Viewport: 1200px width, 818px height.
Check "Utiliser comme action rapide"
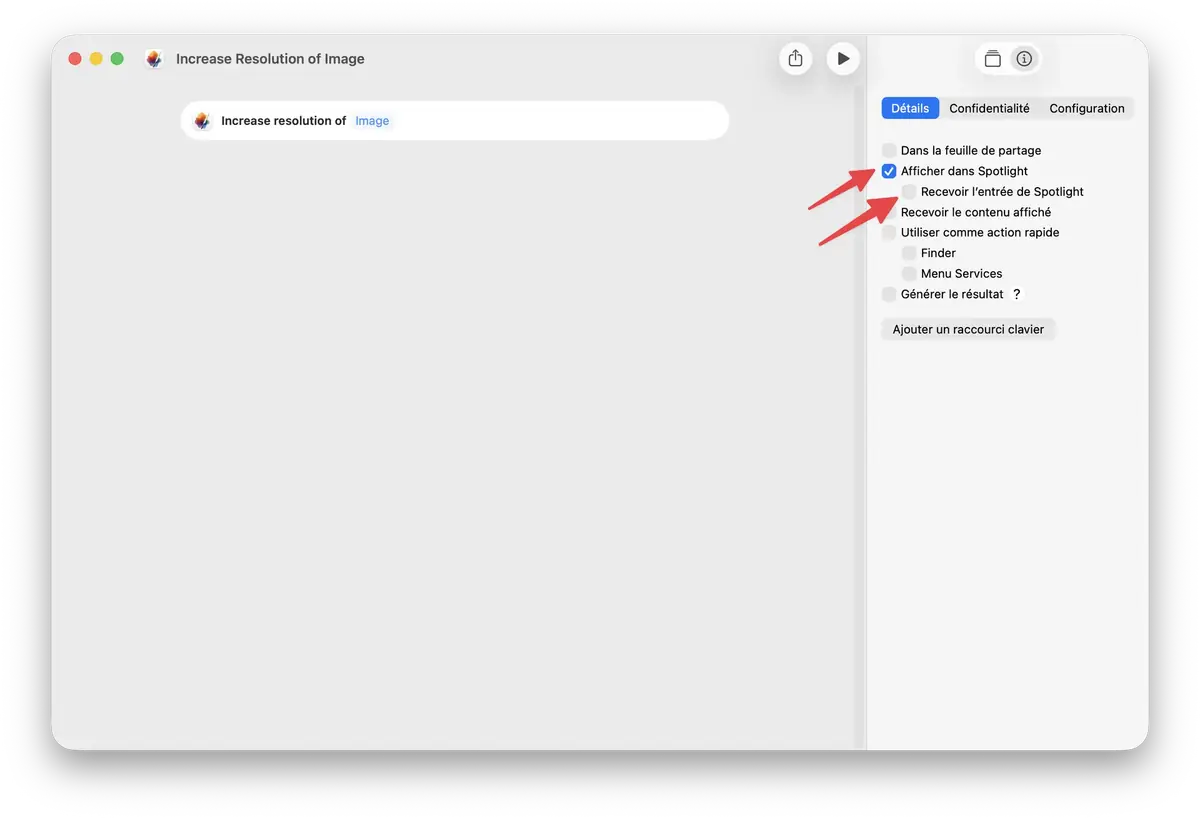888,232
